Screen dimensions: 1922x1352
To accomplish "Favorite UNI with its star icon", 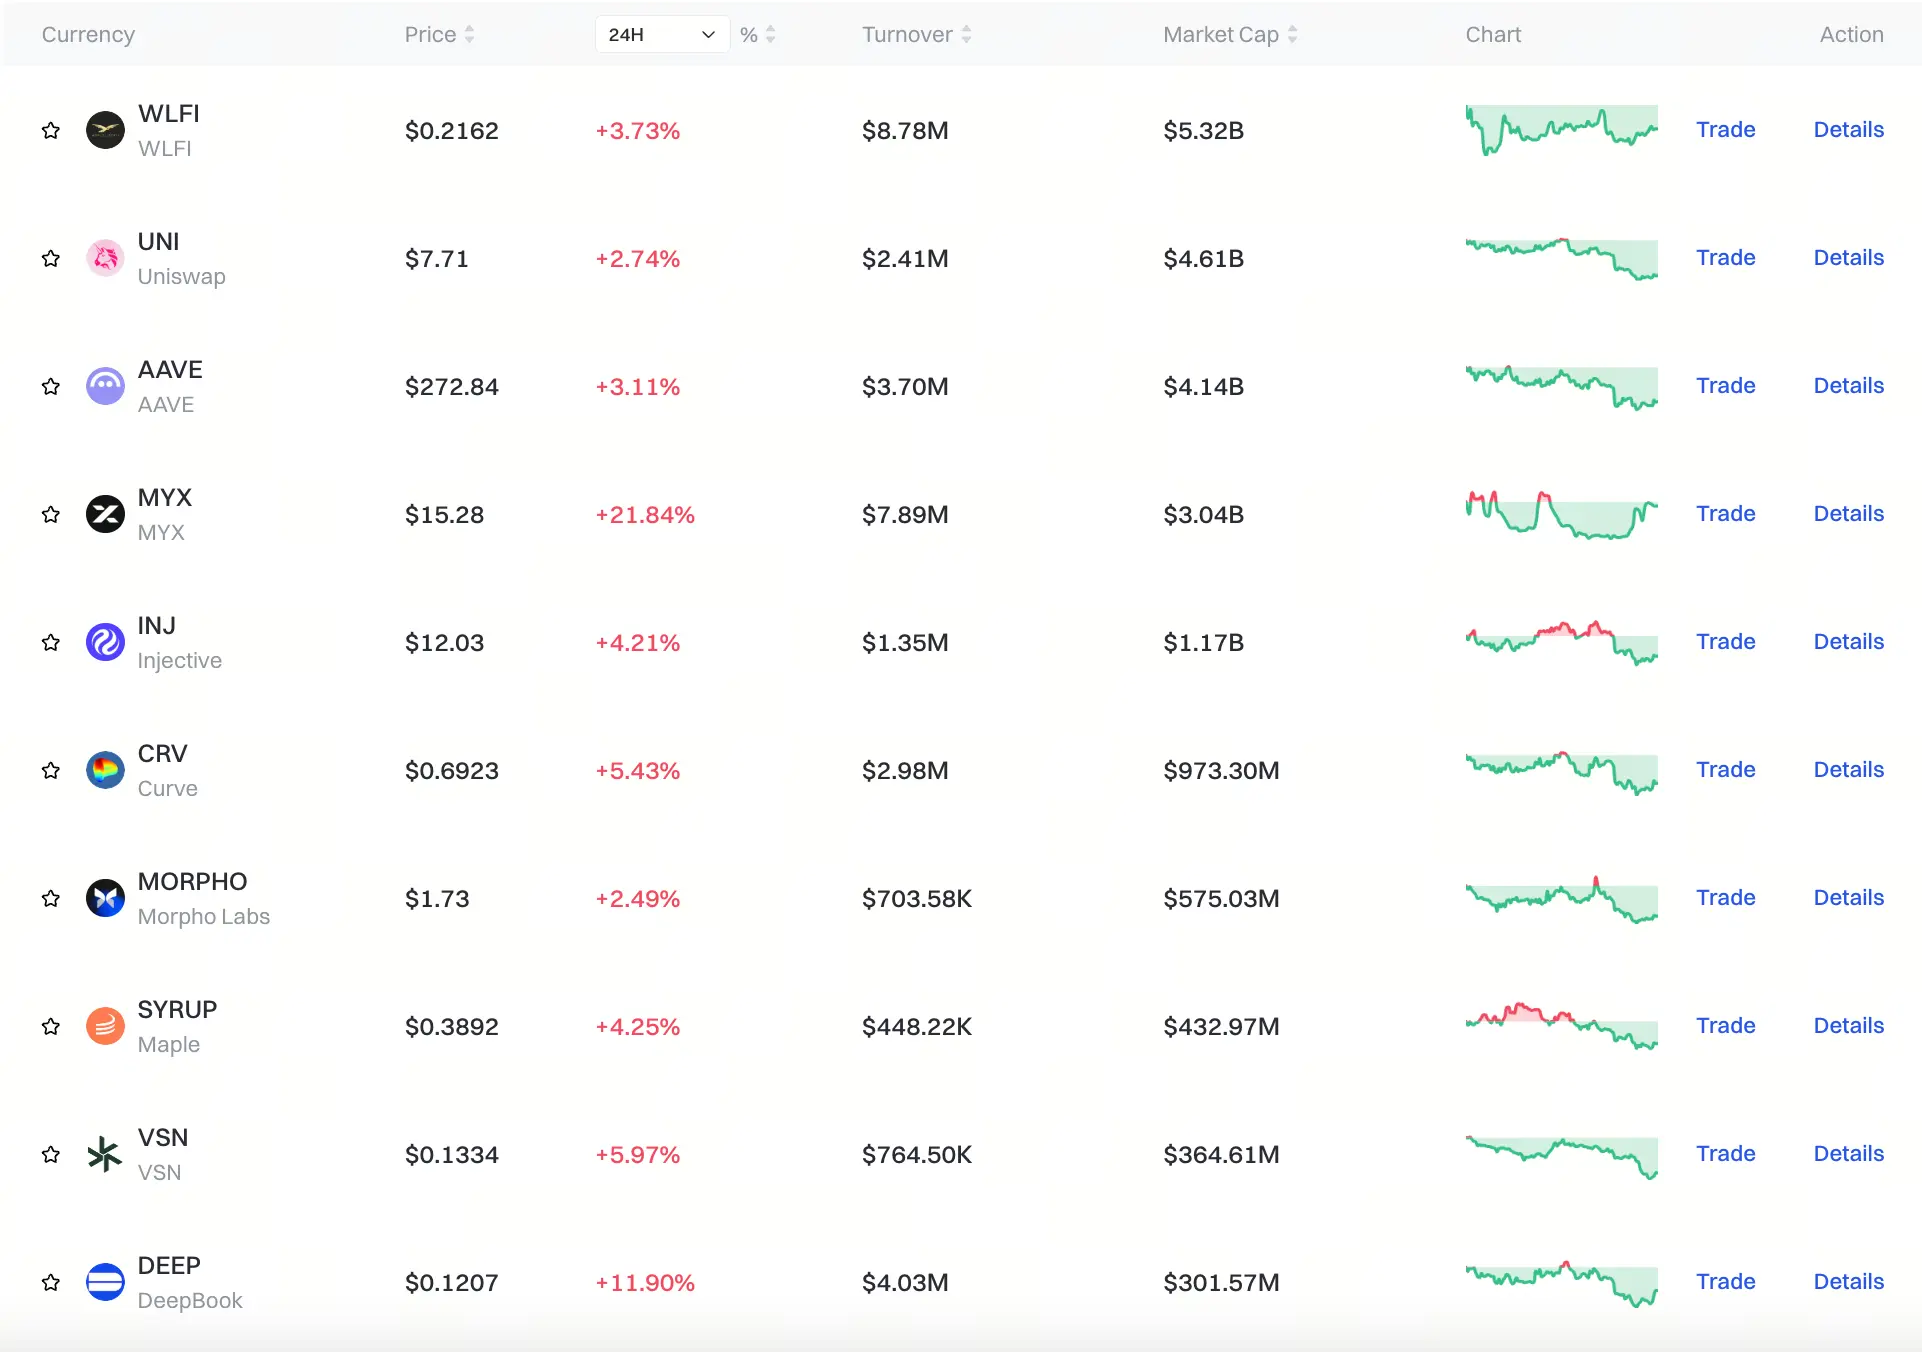I will pos(51,259).
